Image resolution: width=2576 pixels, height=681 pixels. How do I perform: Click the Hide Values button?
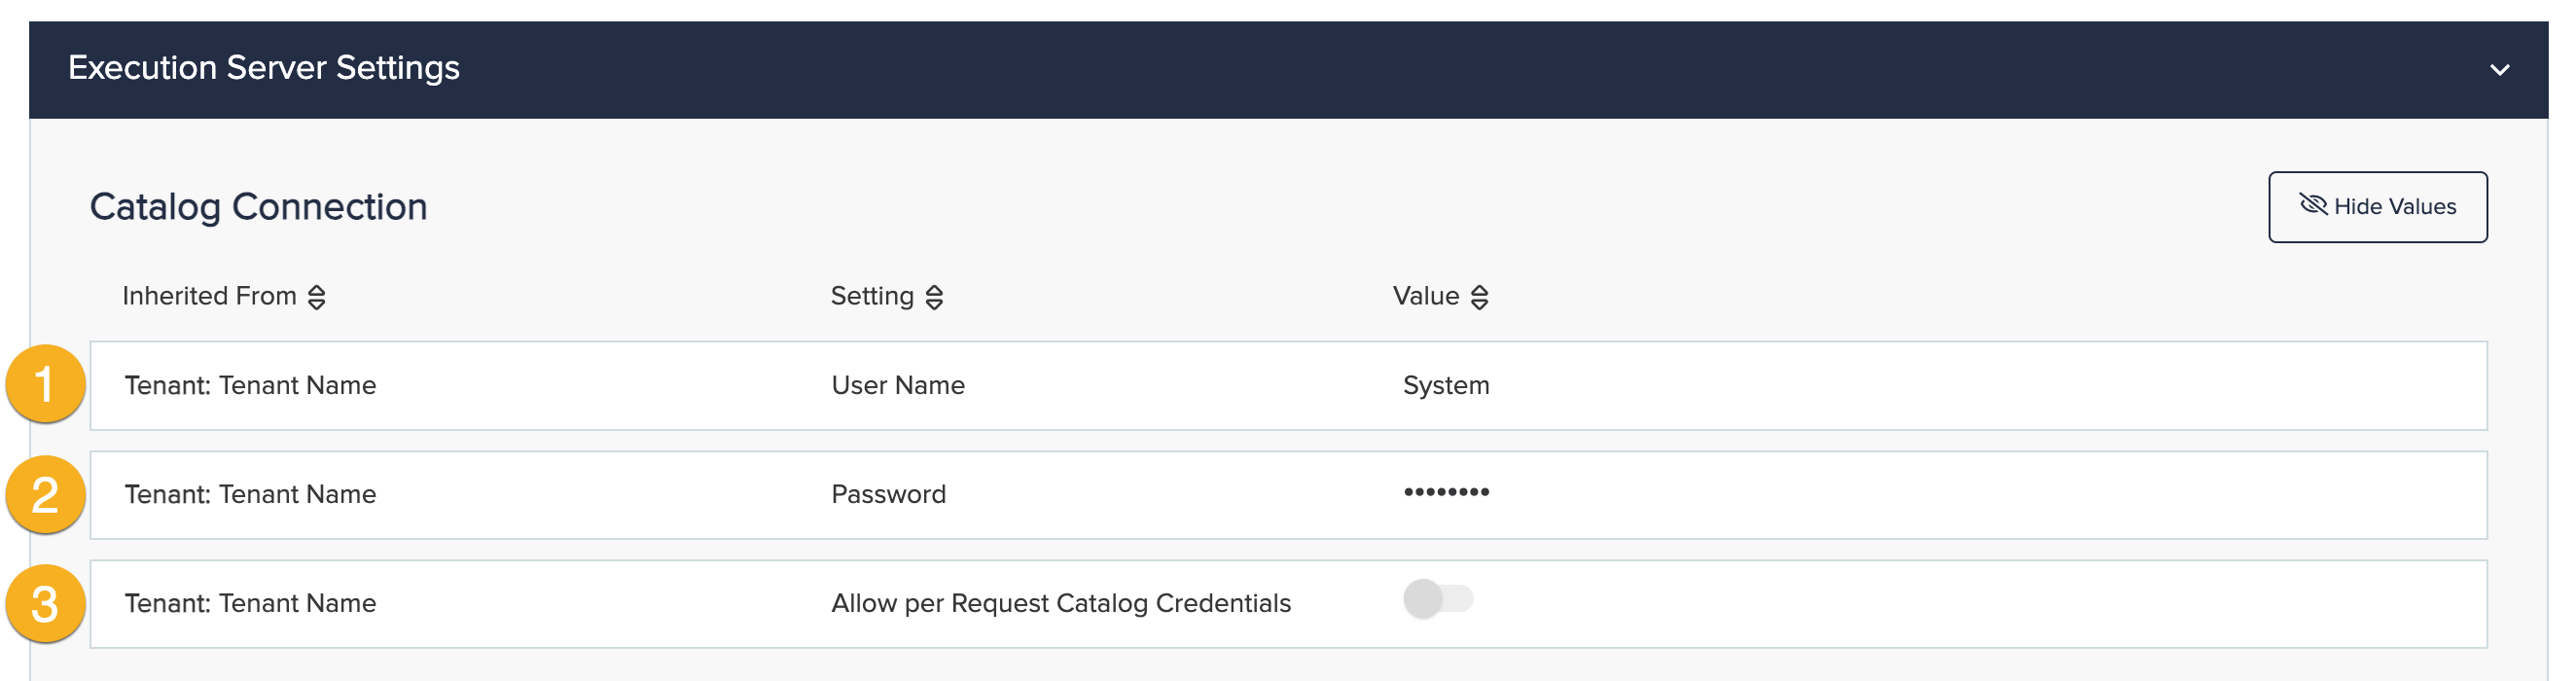tap(2377, 207)
